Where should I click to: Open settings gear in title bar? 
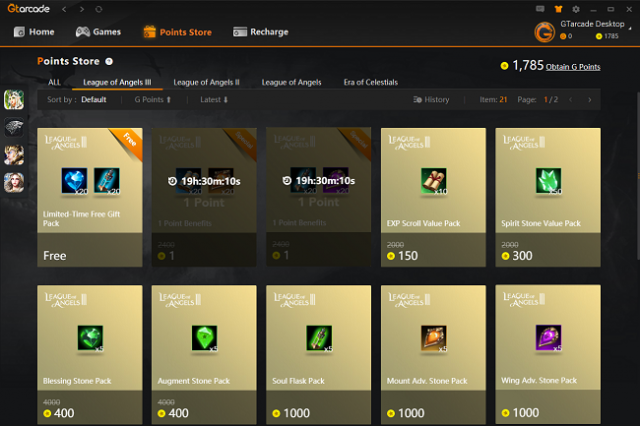click(576, 9)
